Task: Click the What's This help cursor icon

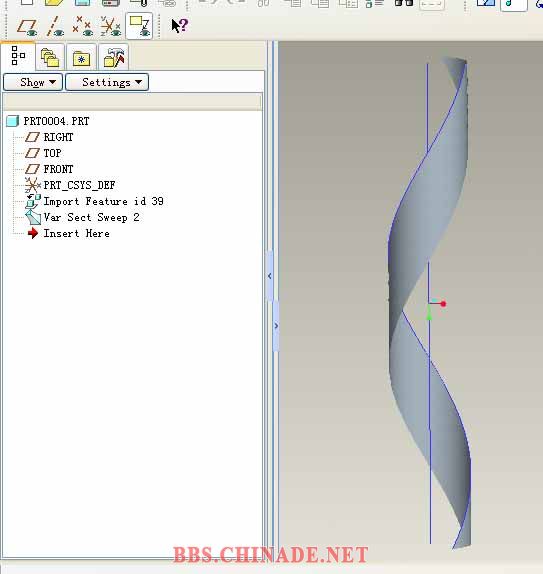Action: (179, 26)
